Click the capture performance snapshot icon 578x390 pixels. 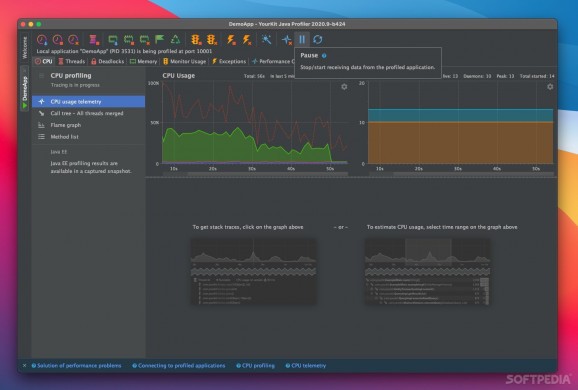coord(42,39)
